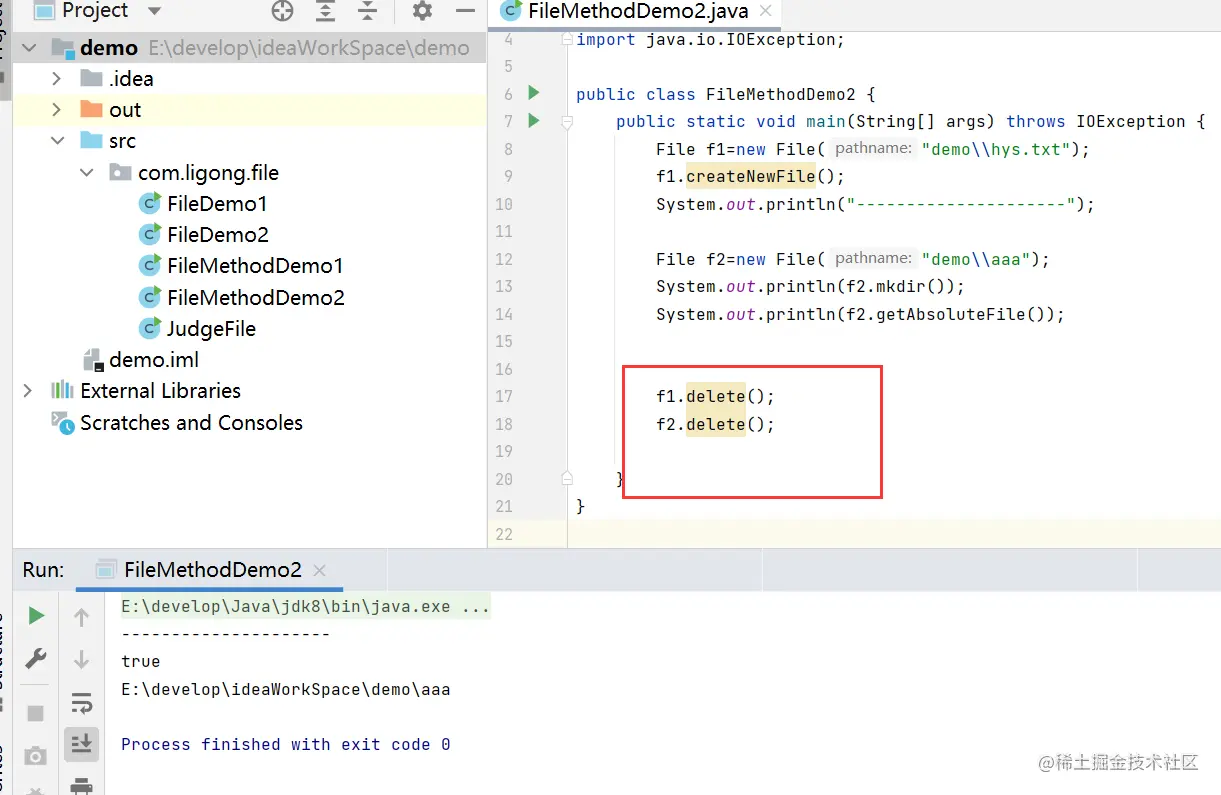Select JudgeFile class in project tree

tap(211, 329)
